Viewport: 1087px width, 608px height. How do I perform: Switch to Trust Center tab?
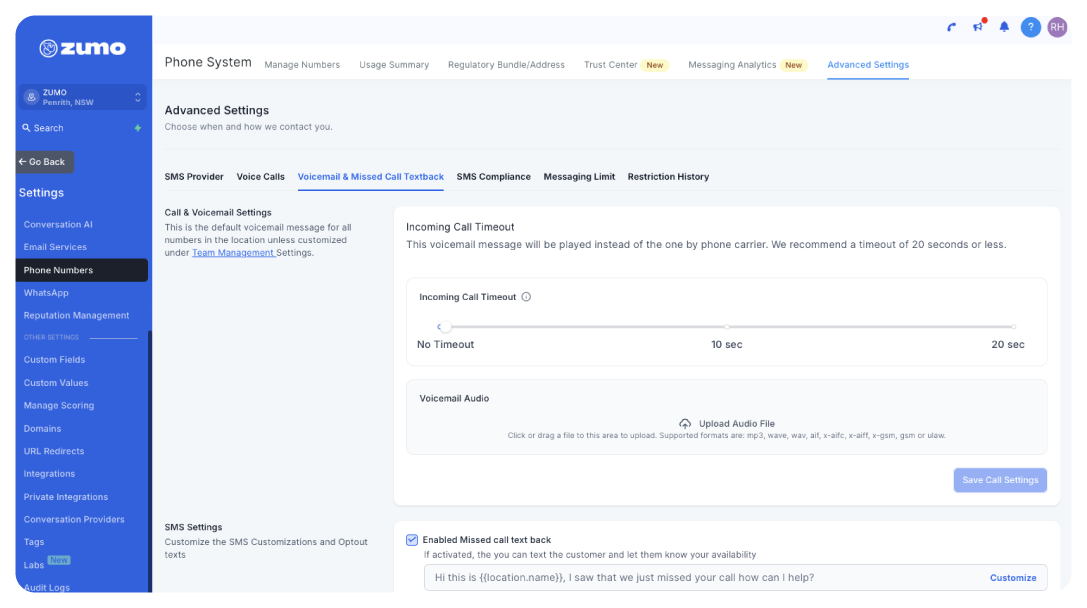(610, 64)
